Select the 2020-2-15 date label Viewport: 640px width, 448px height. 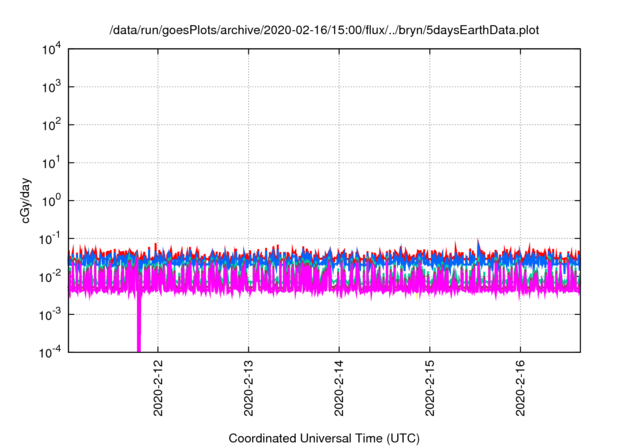click(430, 388)
